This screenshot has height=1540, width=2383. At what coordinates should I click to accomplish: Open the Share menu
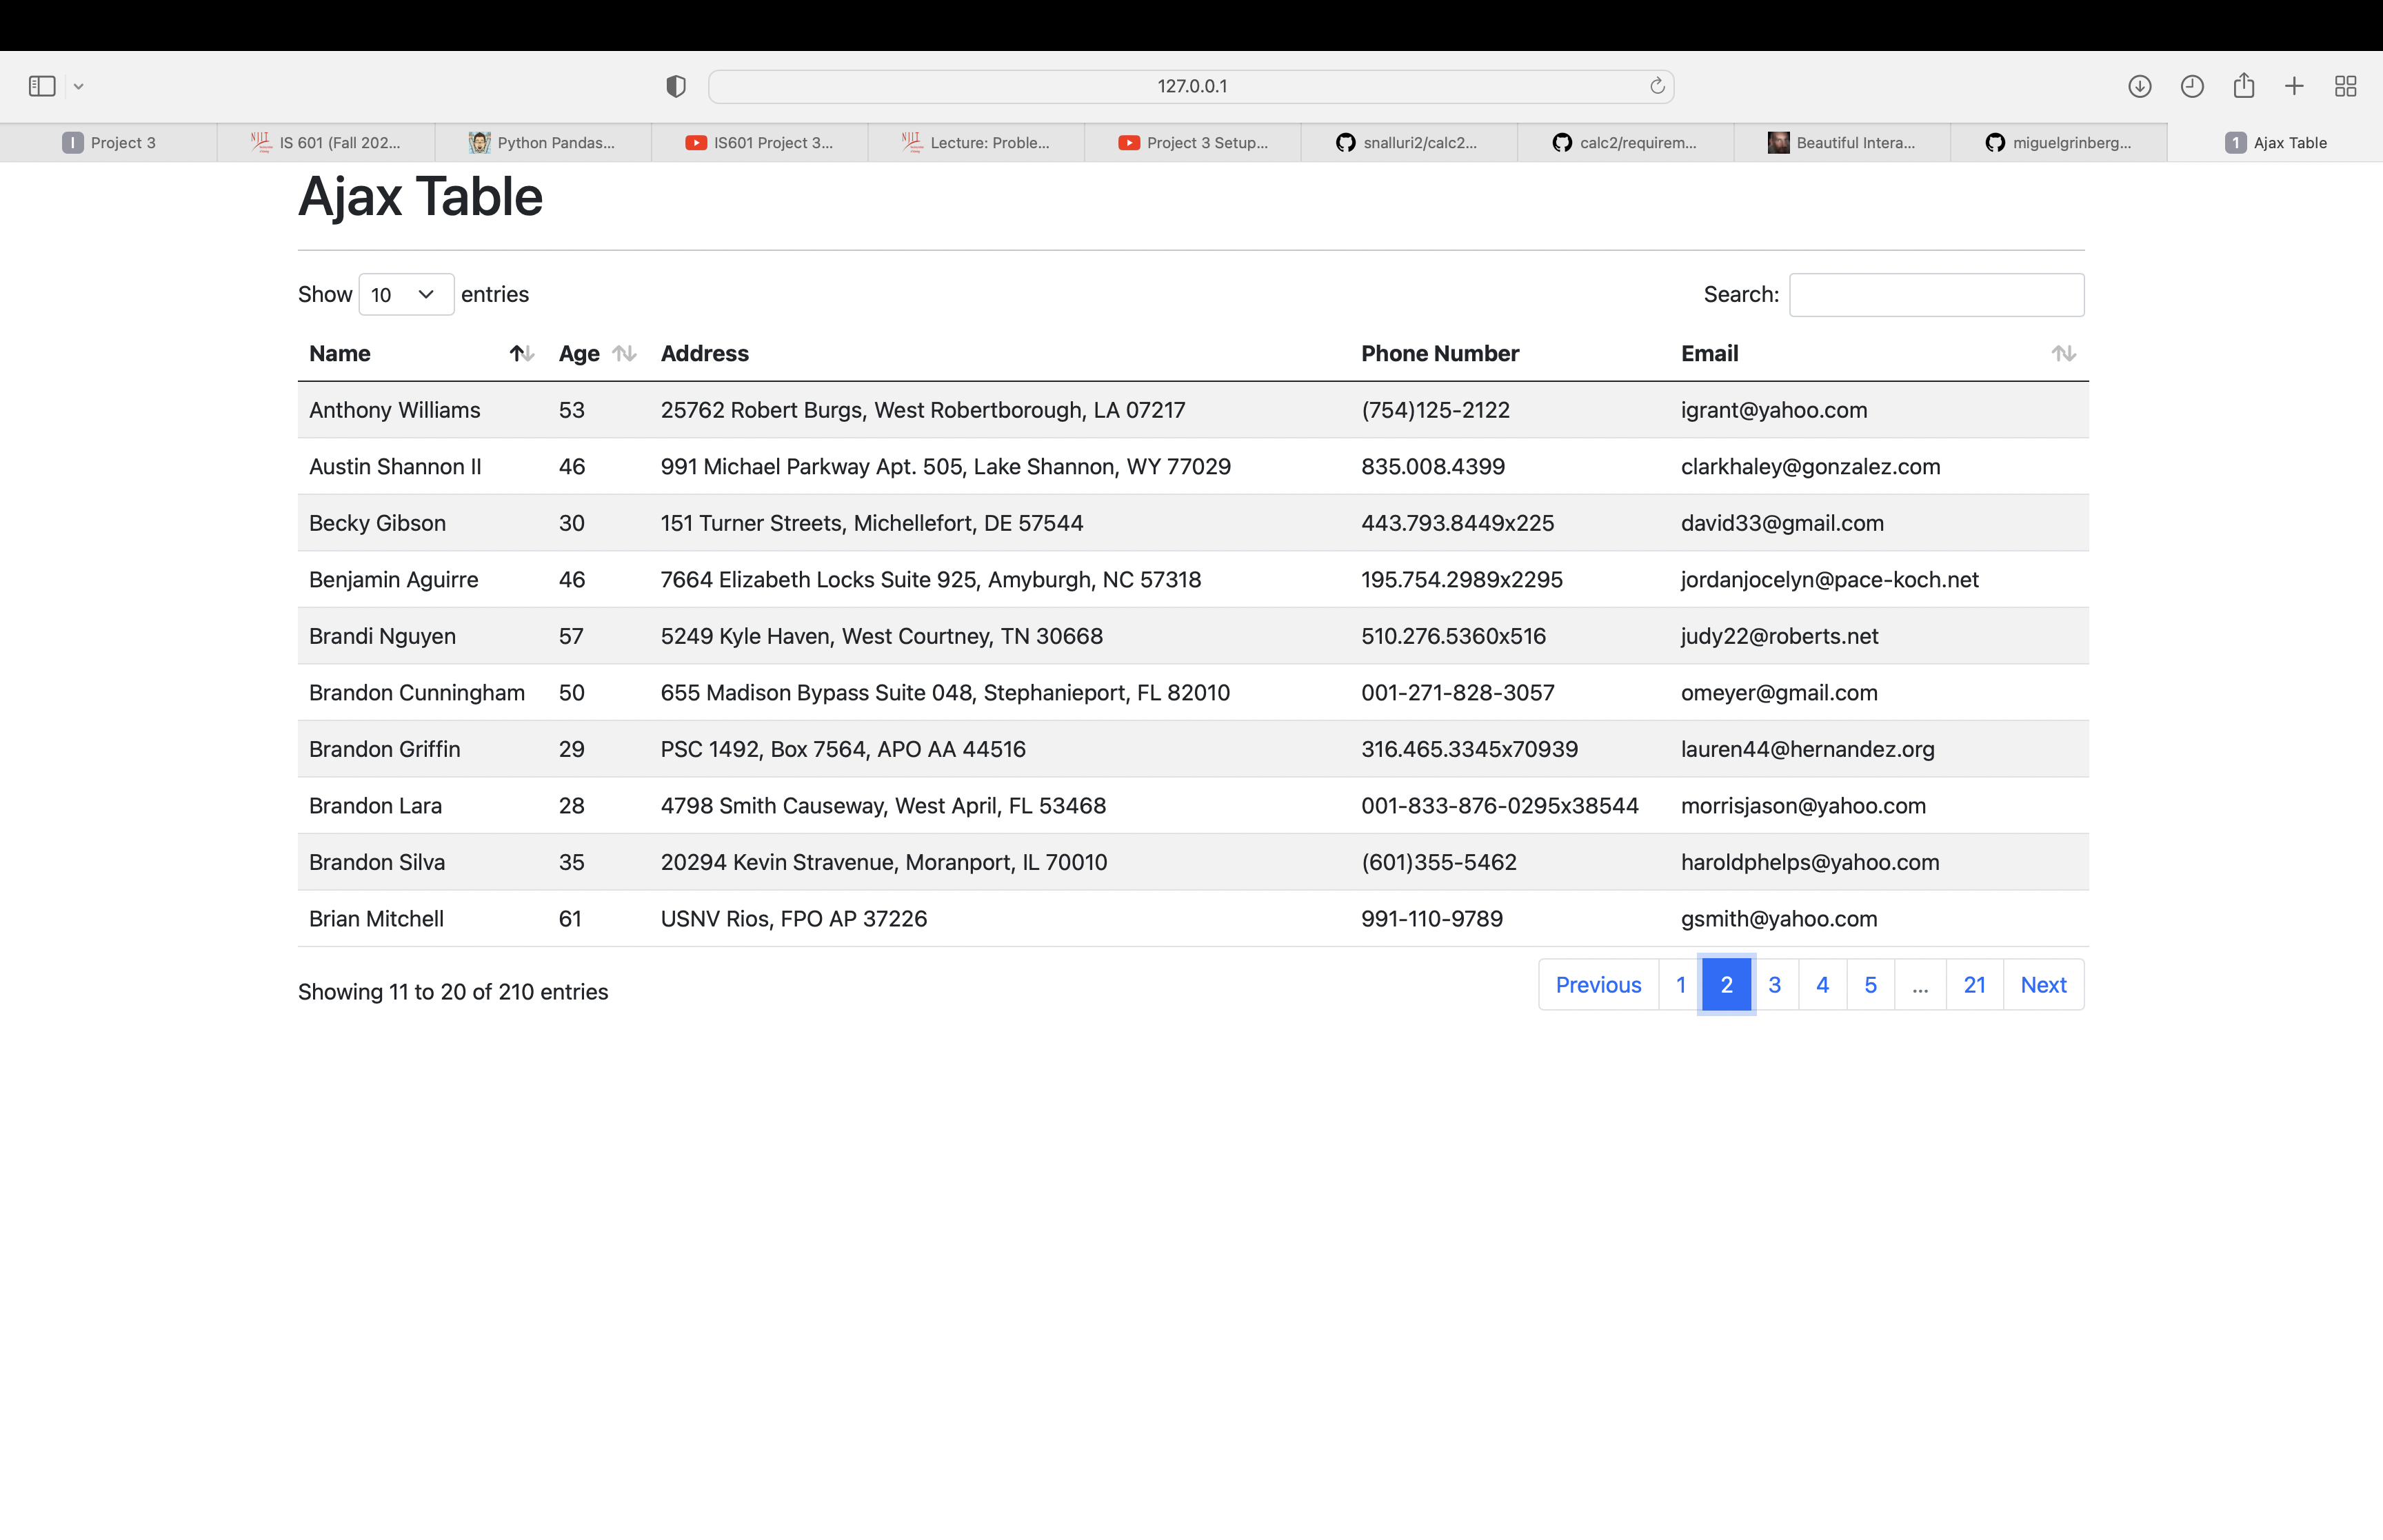coord(2243,86)
